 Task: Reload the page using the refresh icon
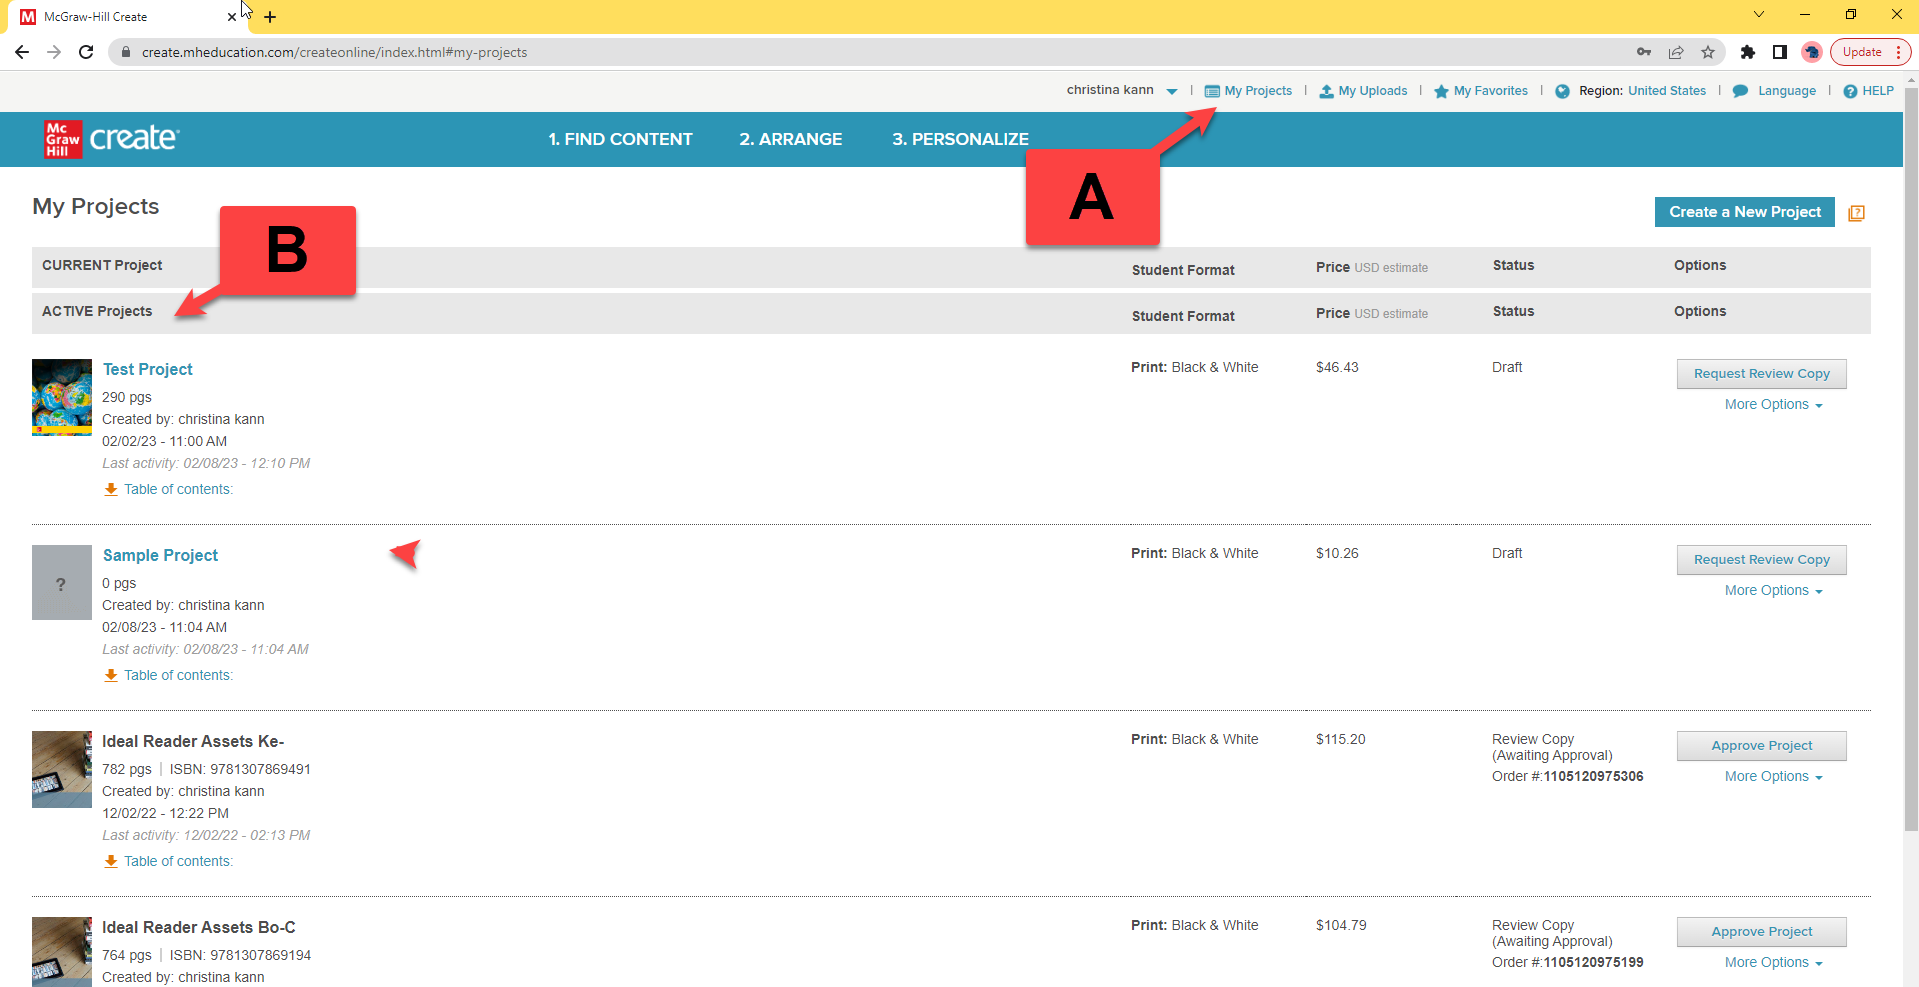pos(86,52)
